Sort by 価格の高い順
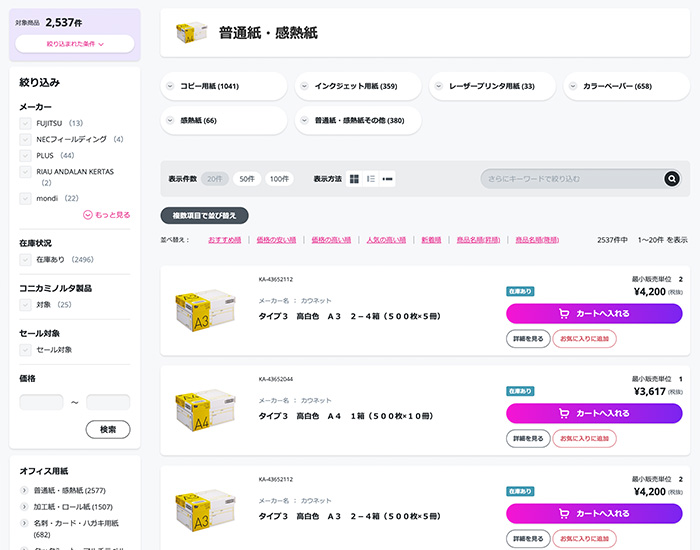This screenshot has height=550, width=700. 331,240
